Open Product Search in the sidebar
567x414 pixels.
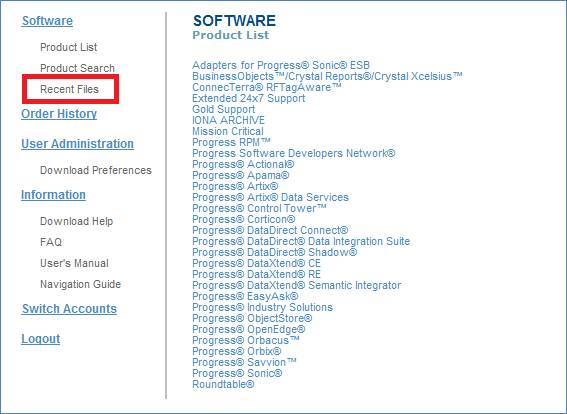(x=77, y=68)
